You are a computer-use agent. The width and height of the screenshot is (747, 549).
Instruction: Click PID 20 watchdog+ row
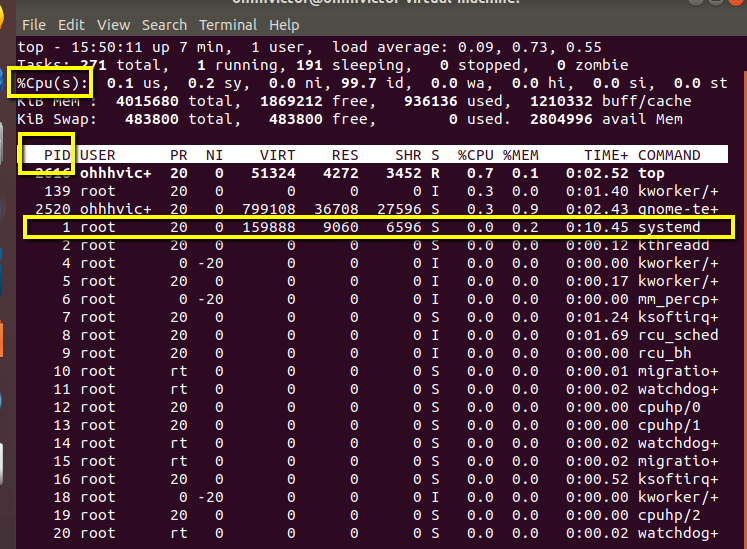[373, 533]
